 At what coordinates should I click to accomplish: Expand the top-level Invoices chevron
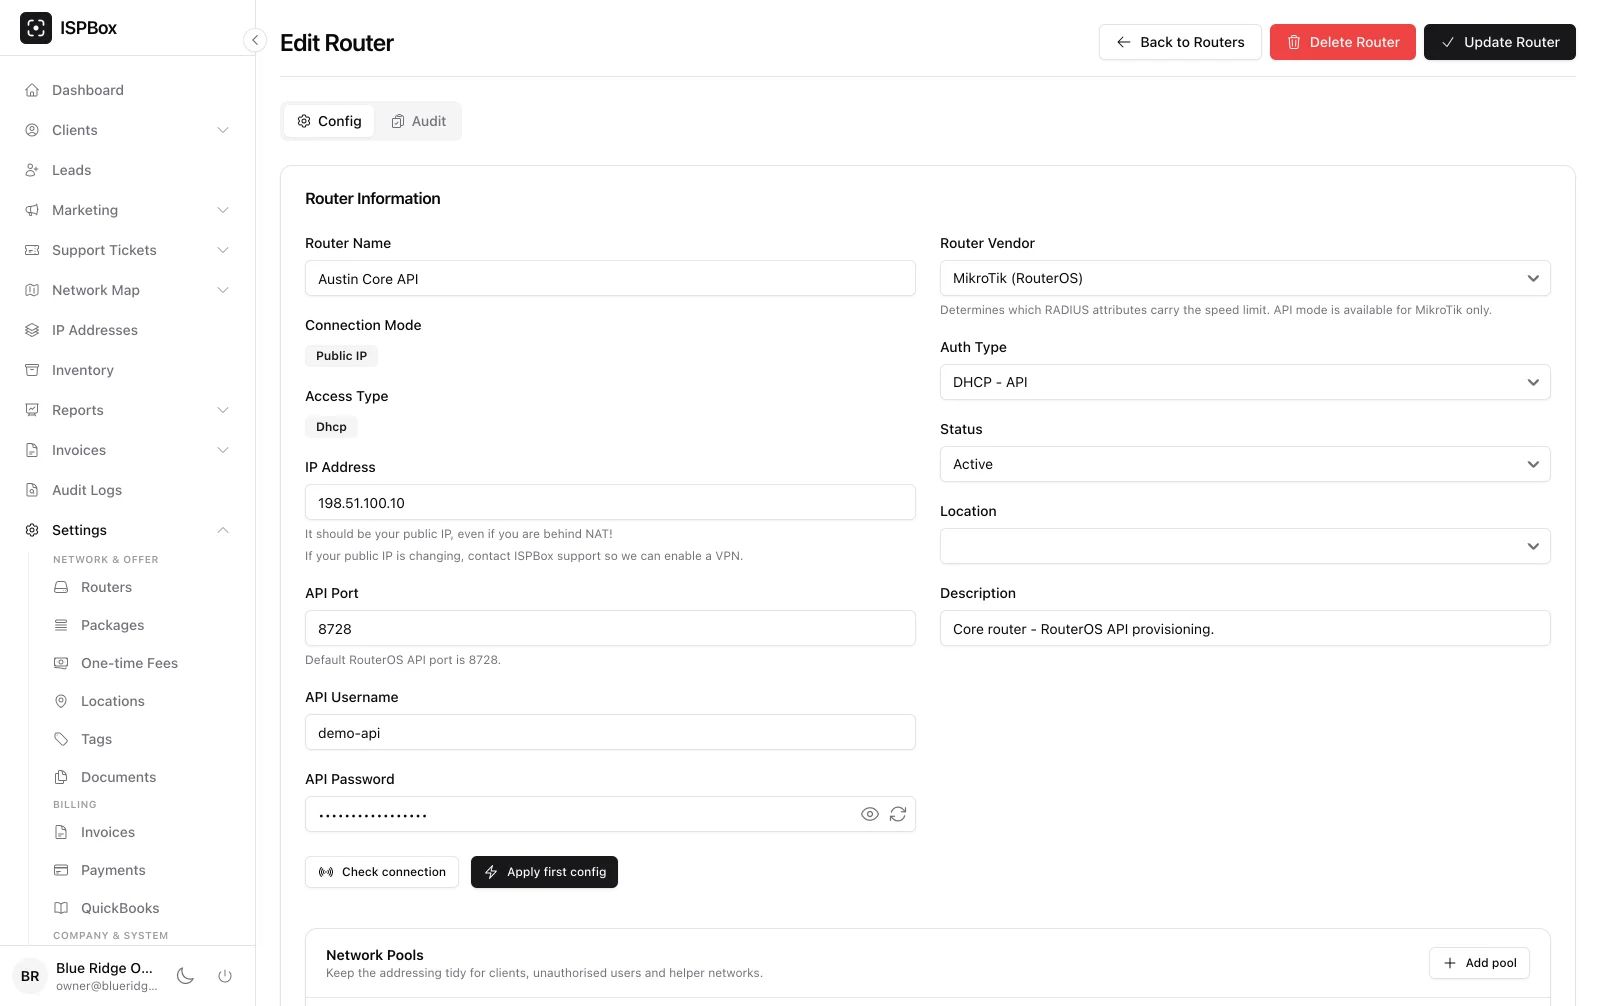tap(223, 450)
